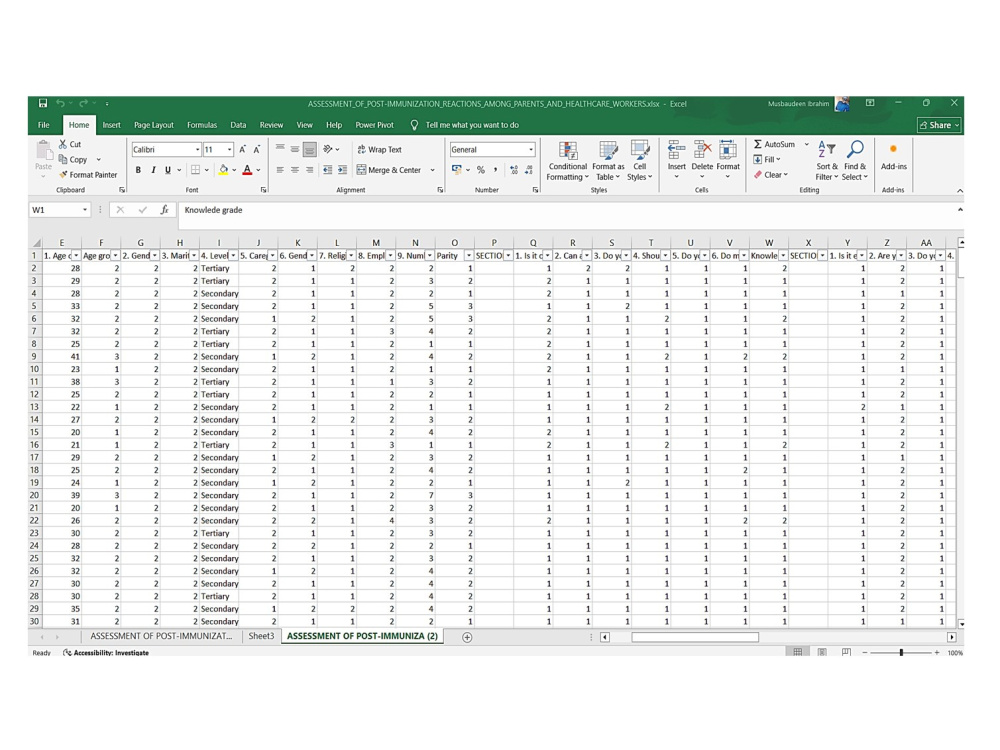Open the font name dropdown Calibri

197,149
